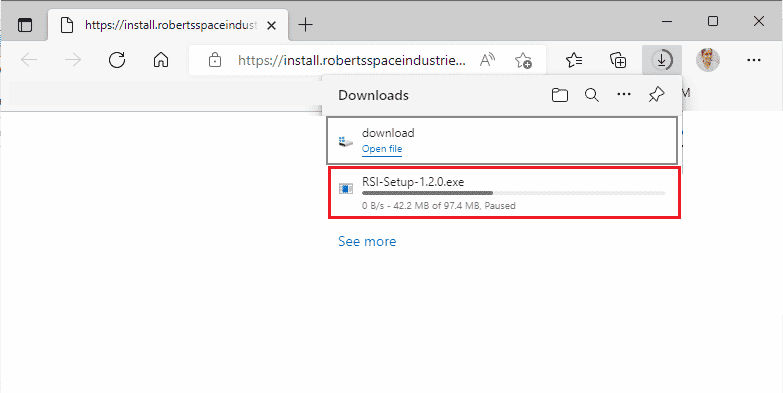Search downloads with magnifier icon

point(592,95)
